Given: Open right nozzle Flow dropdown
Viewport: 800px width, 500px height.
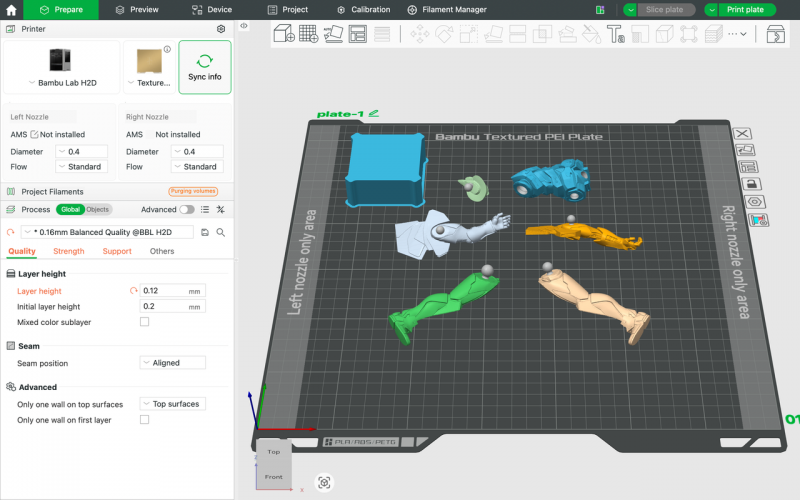Looking at the screenshot, I should (197, 166).
